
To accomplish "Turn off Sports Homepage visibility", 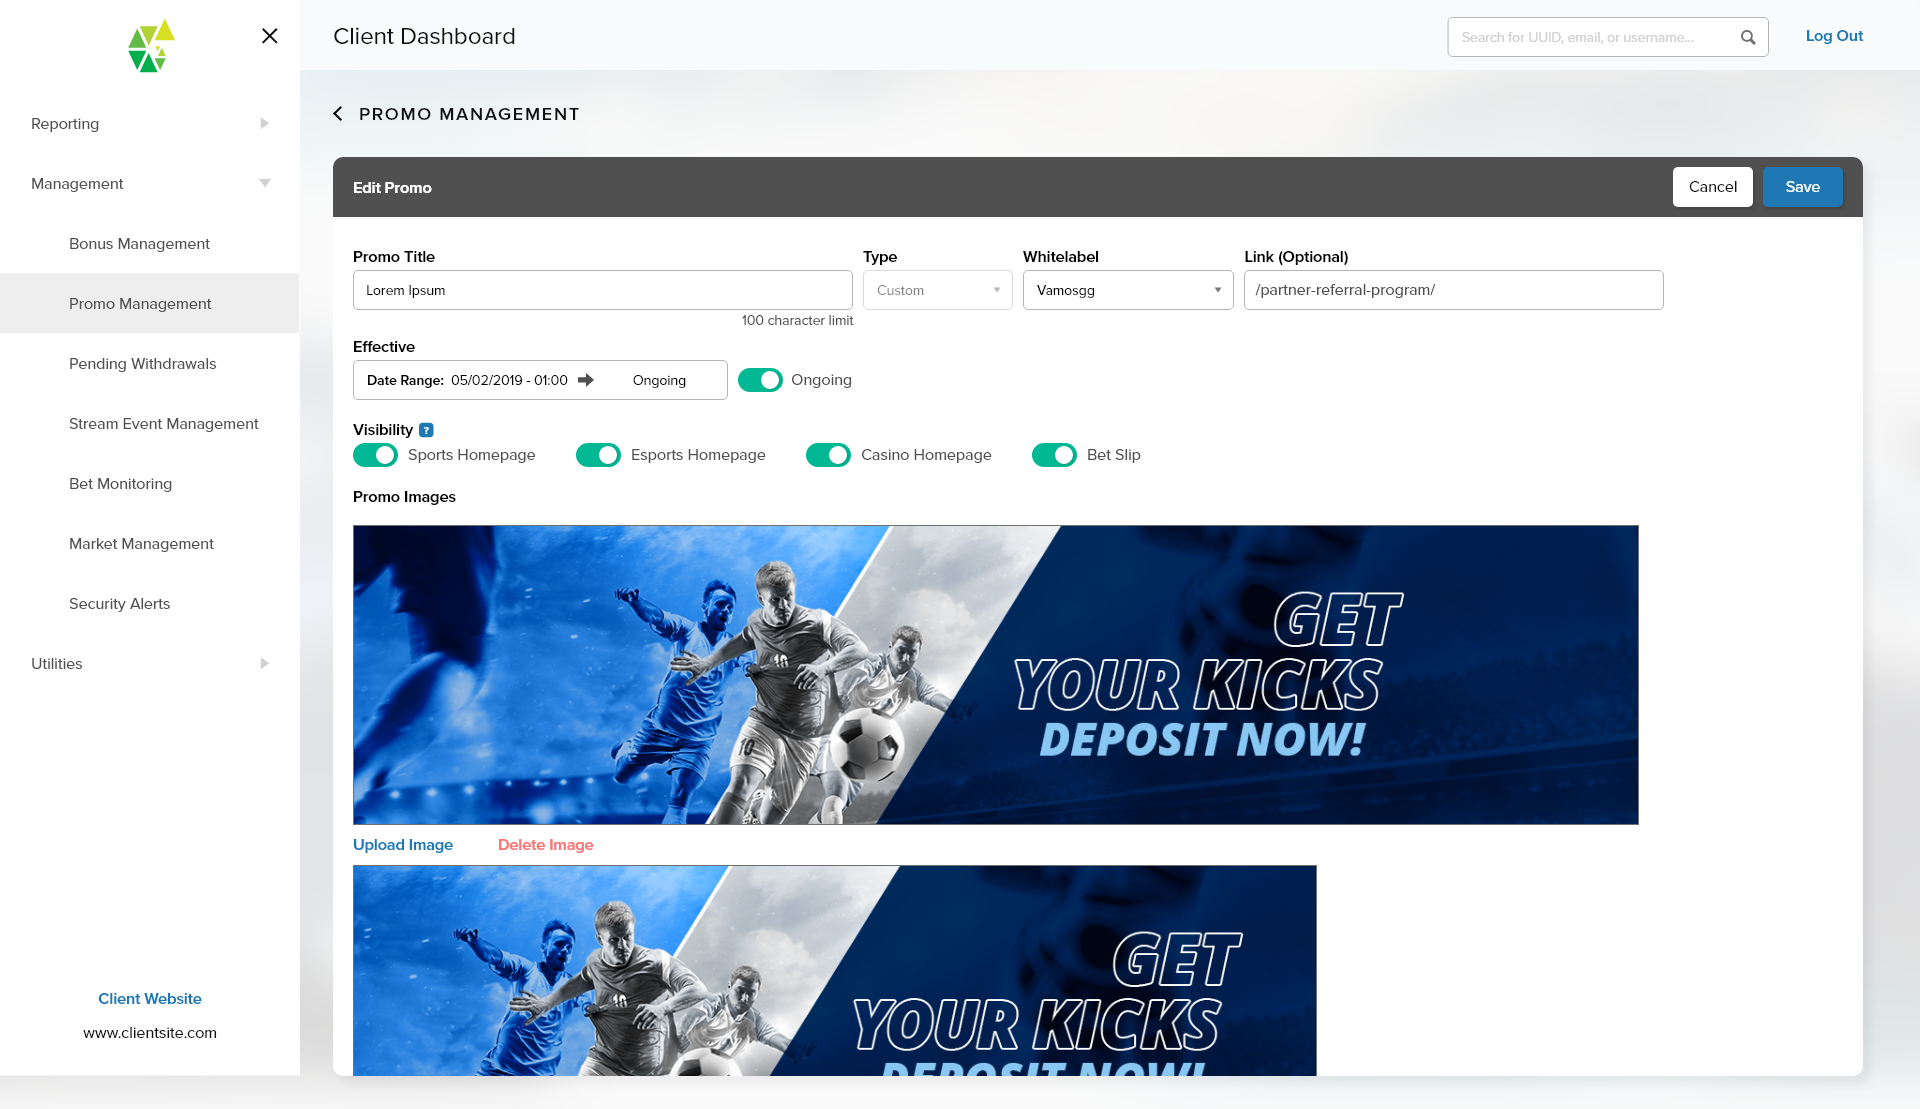I will pos(375,455).
